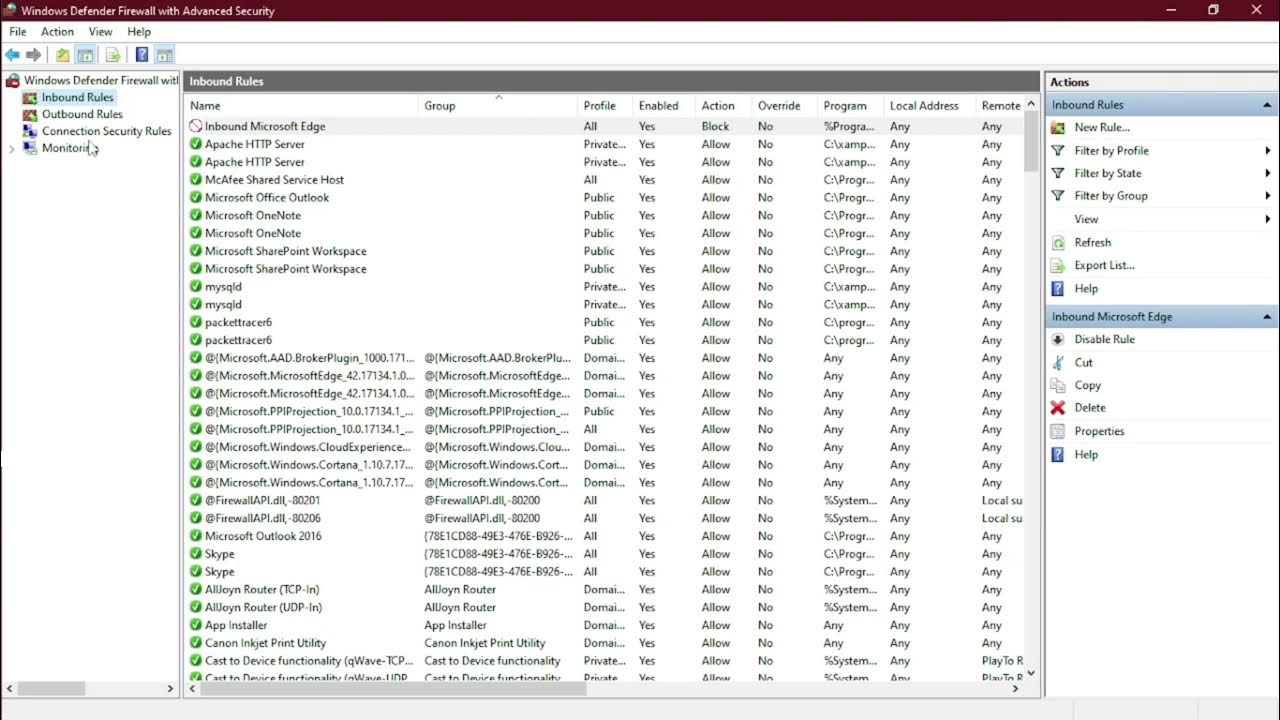The width and height of the screenshot is (1280, 720).
Task: Open the Filter by State submenu arrow
Action: pos(1267,173)
